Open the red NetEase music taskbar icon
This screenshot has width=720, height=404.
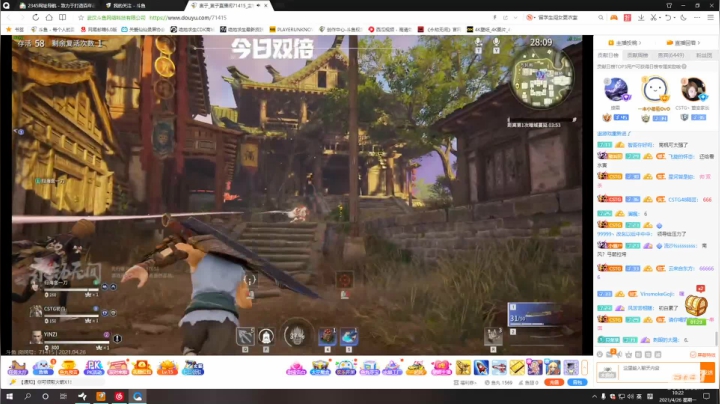pyautogui.click(x=119, y=396)
